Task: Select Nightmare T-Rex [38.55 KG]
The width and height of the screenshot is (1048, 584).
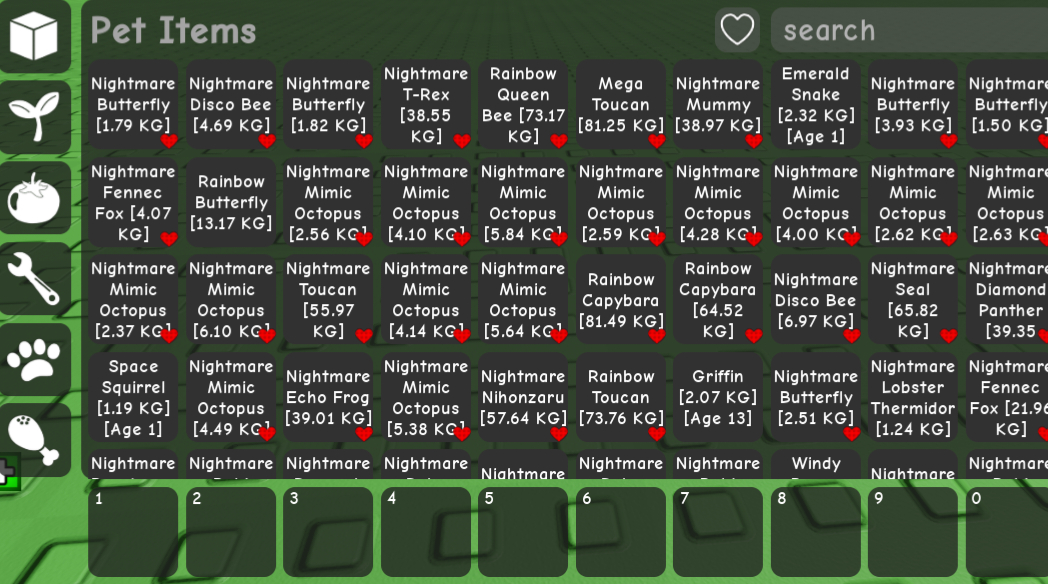Action: coord(426,105)
